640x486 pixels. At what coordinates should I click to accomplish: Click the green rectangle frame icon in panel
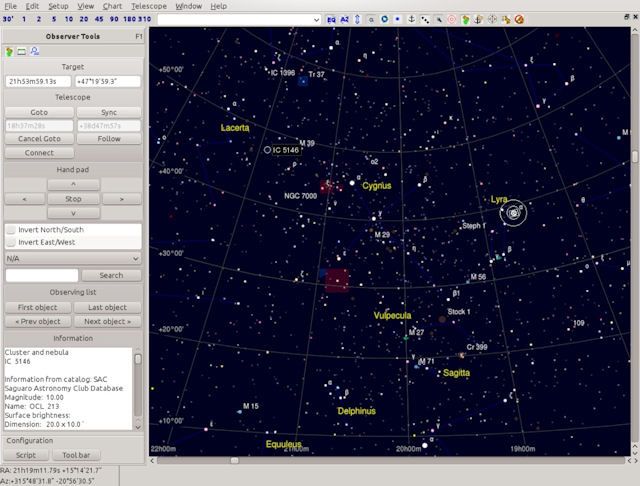pyautogui.click(x=22, y=51)
